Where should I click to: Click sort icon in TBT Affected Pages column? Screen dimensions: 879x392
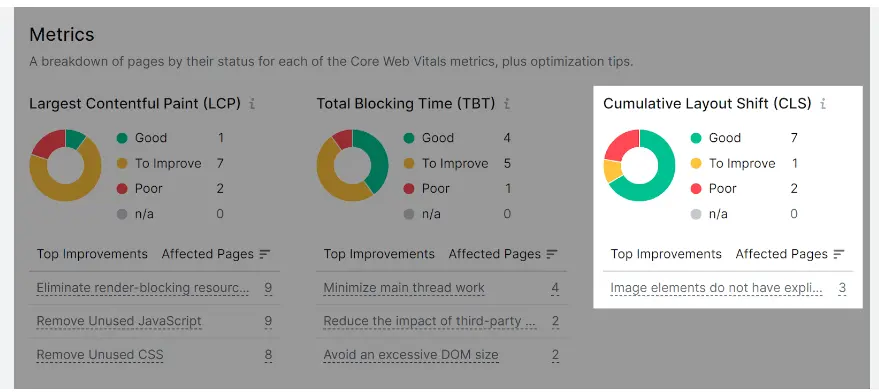click(x=552, y=254)
